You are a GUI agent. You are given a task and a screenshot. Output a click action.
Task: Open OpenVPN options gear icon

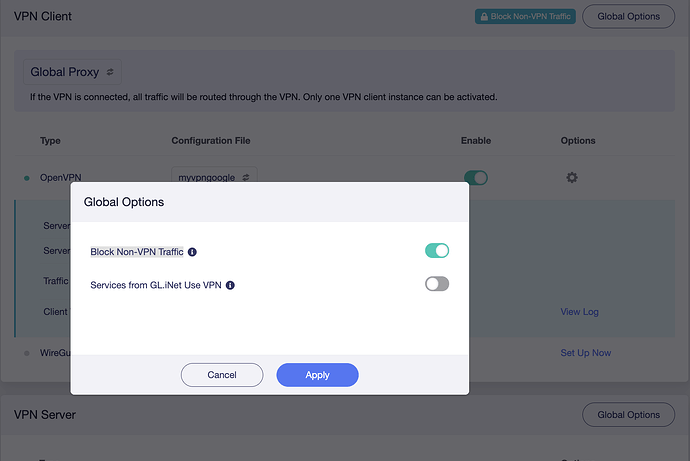(x=572, y=177)
